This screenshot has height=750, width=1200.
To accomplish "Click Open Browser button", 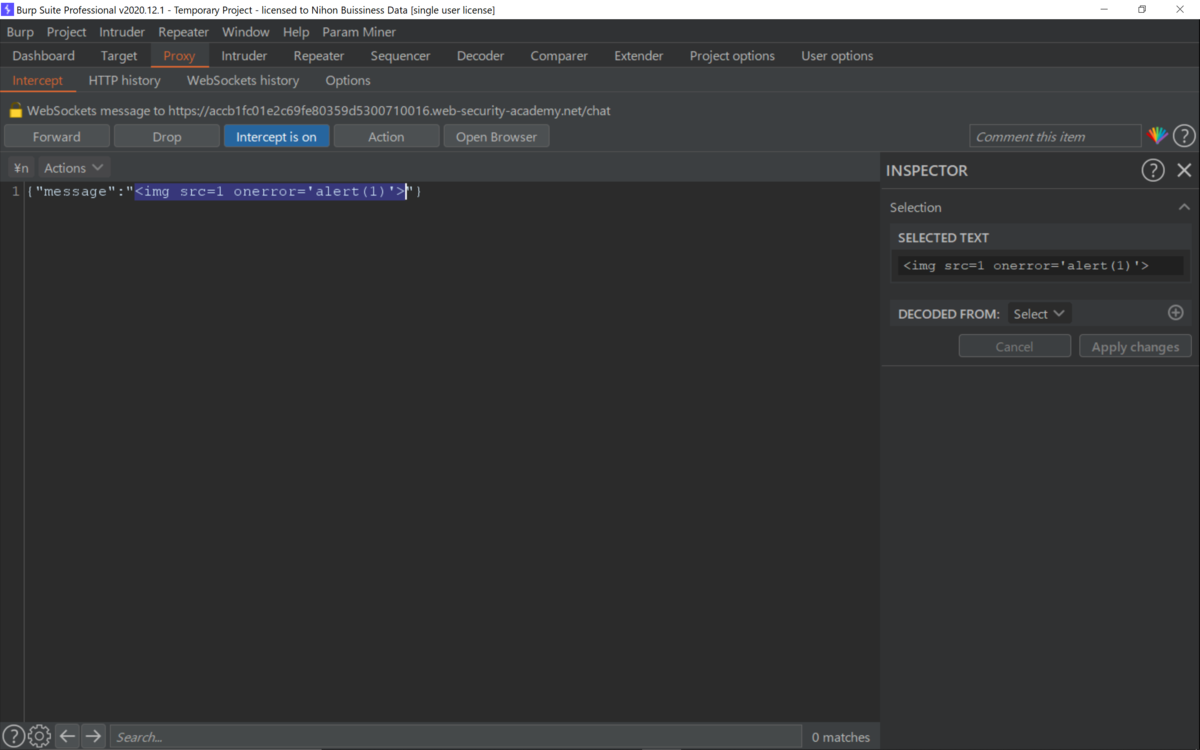I will tap(496, 137).
